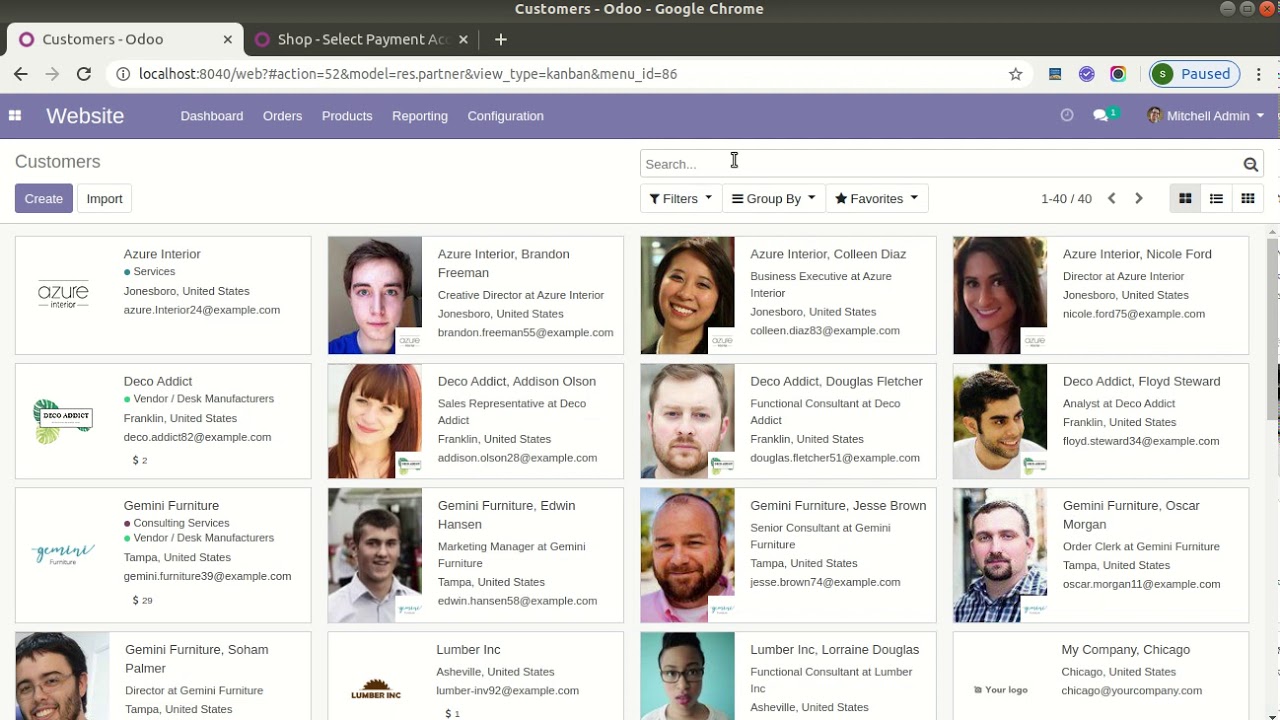The height and width of the screenshot is (720, 1280).
Task: Click browser forward arrow
Action: 52,74
